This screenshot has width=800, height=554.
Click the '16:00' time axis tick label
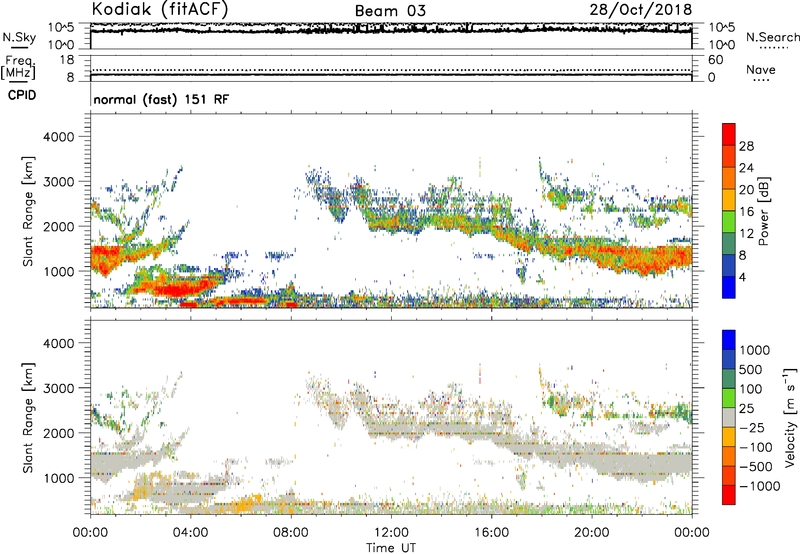[491, 533]
